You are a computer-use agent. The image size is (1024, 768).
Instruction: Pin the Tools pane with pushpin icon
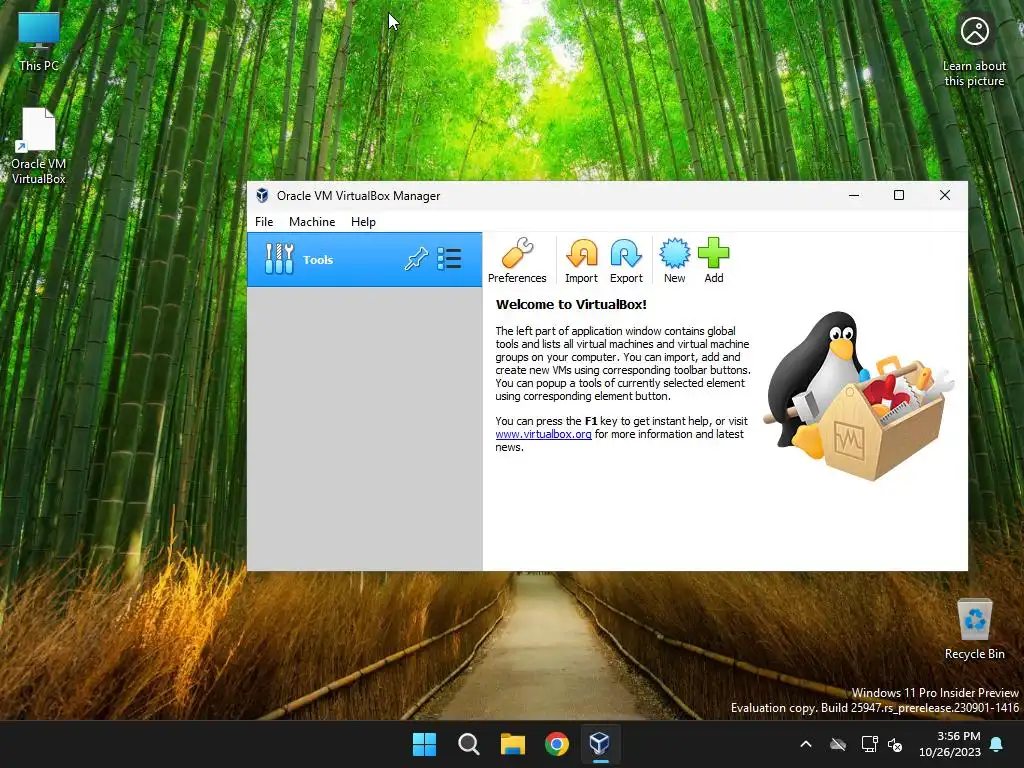(416, 259)
